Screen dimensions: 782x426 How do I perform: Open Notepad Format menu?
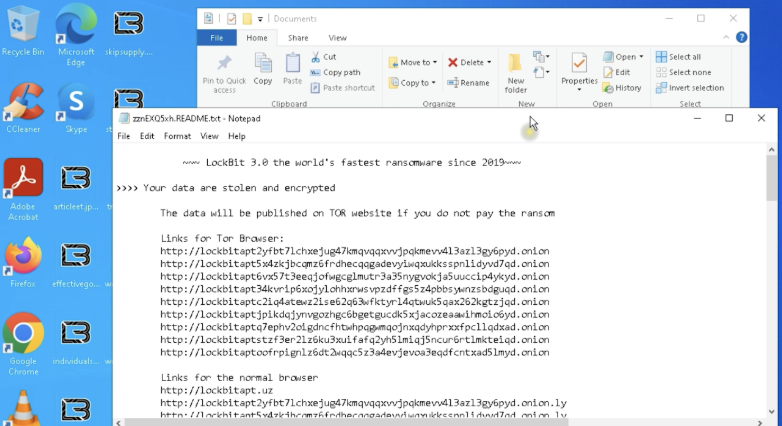tap(177, 136)
